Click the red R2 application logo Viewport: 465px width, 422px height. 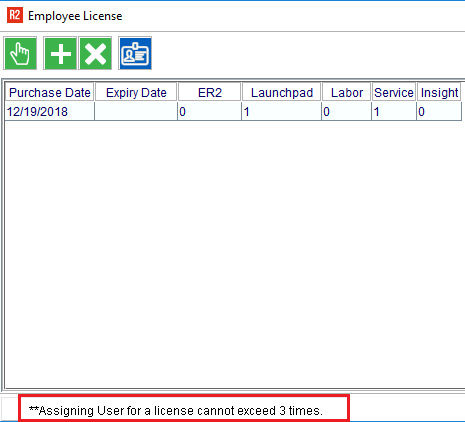(x=15, y=15)
